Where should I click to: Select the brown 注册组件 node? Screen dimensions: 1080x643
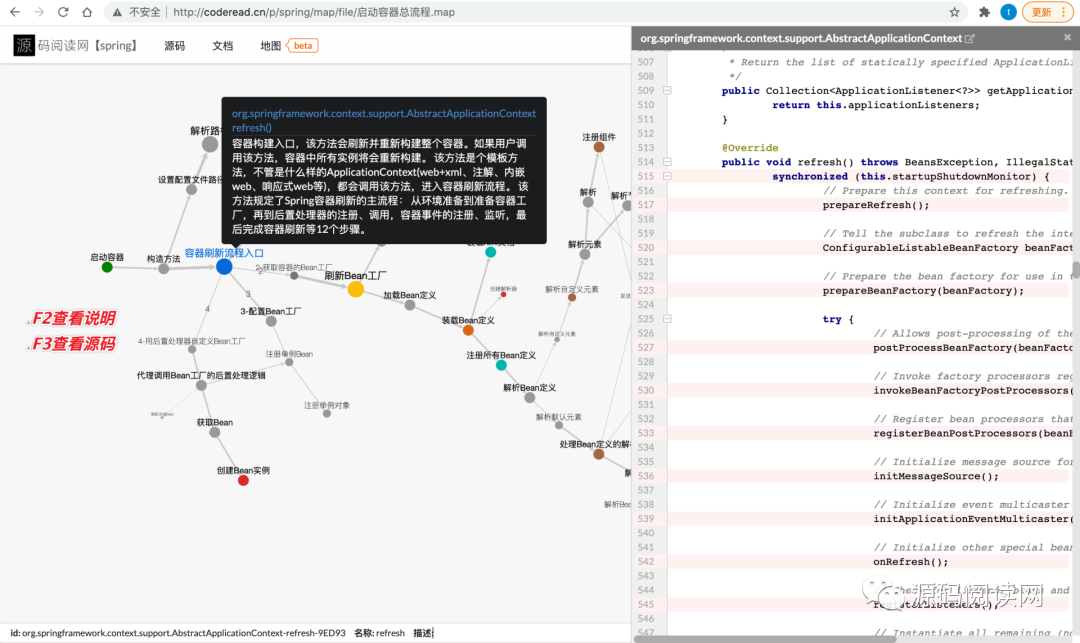coord(599,147)
